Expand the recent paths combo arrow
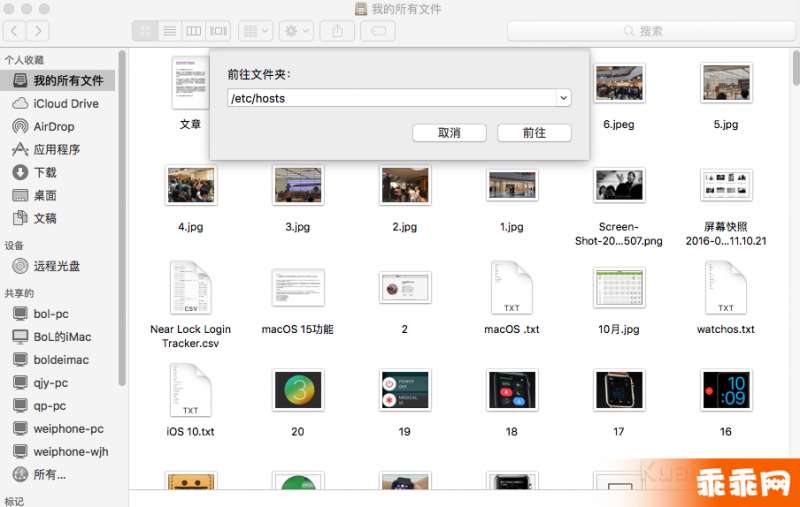Viewport: 800px width, 507px height. pyautogui.click(x=564, y=98)
